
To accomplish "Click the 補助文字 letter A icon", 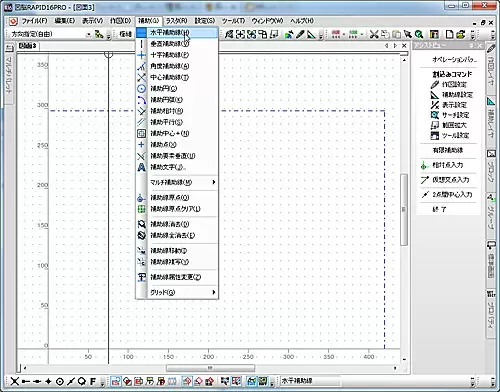I will [141, 167].
